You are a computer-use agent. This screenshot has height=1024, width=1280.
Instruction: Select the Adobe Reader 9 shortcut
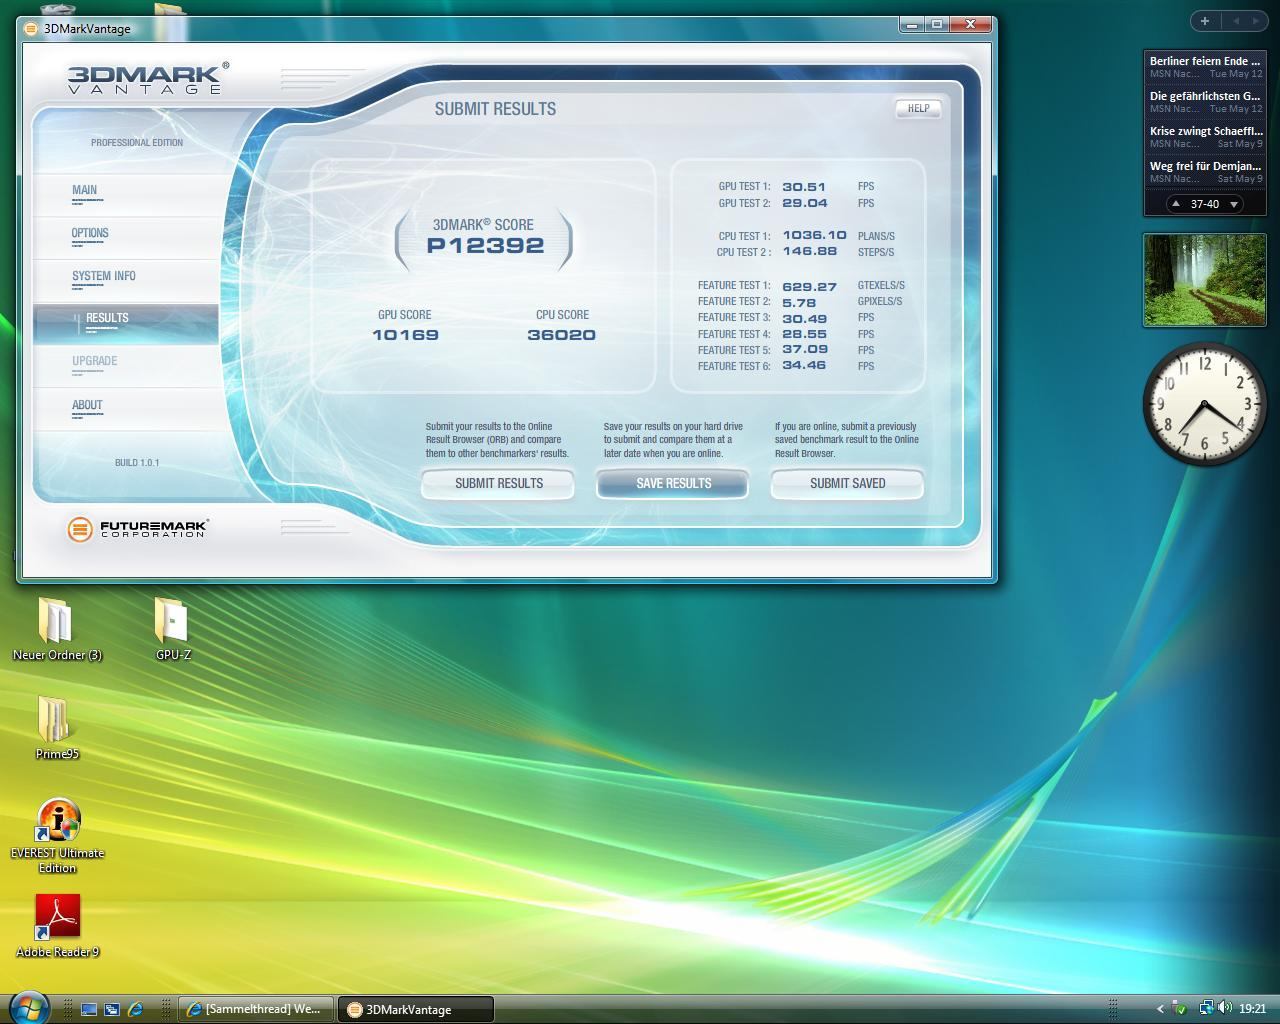click(x=57, y=926)
